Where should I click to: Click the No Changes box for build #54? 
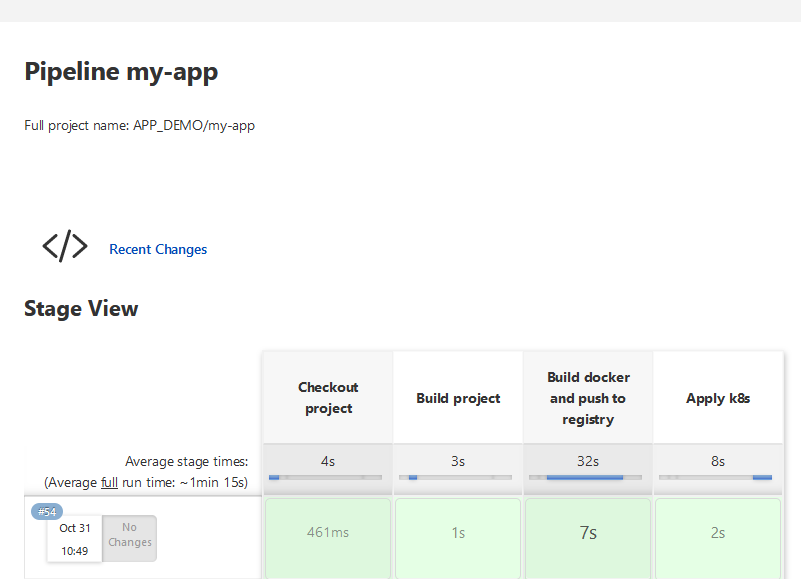point(130,536)
